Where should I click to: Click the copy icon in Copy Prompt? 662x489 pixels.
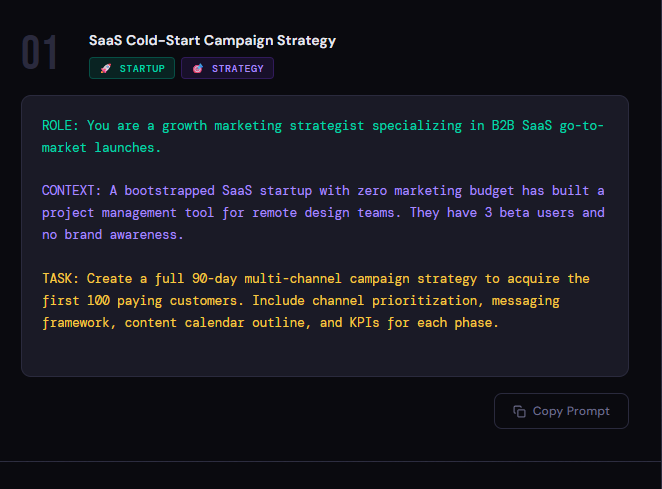[x=519, y=411]
